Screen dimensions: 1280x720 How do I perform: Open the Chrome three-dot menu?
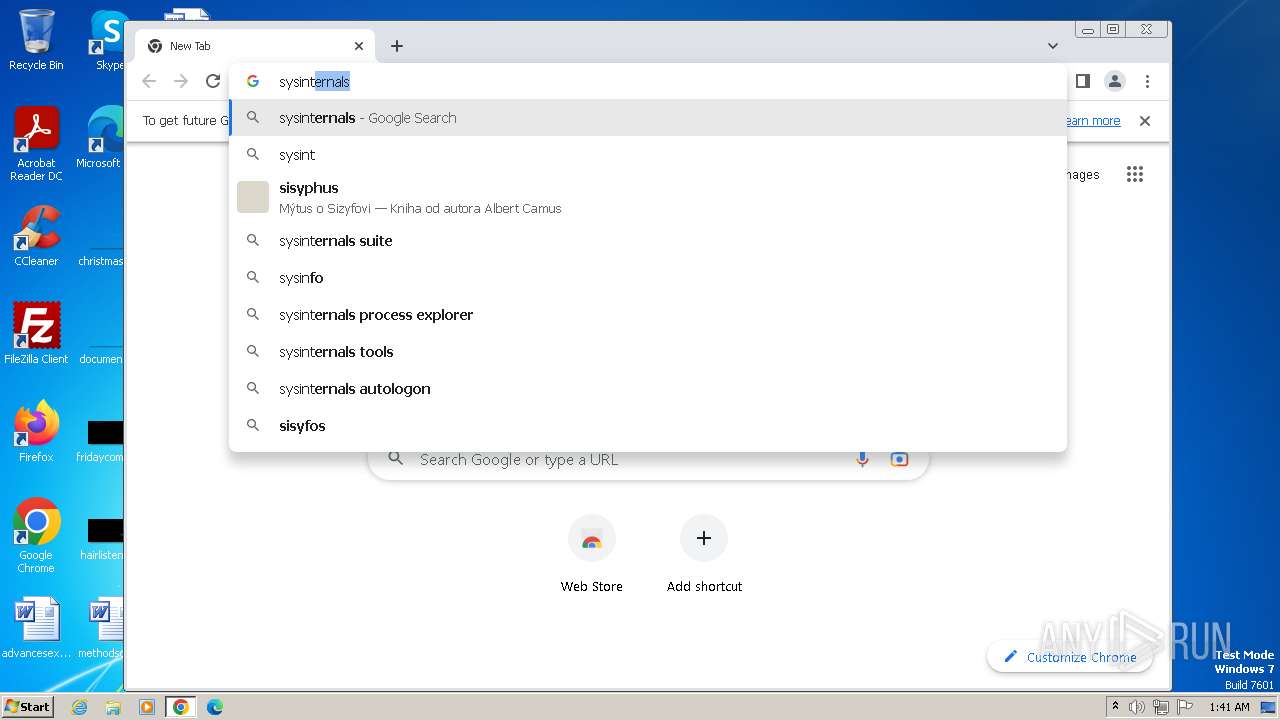click(1147, 81)
